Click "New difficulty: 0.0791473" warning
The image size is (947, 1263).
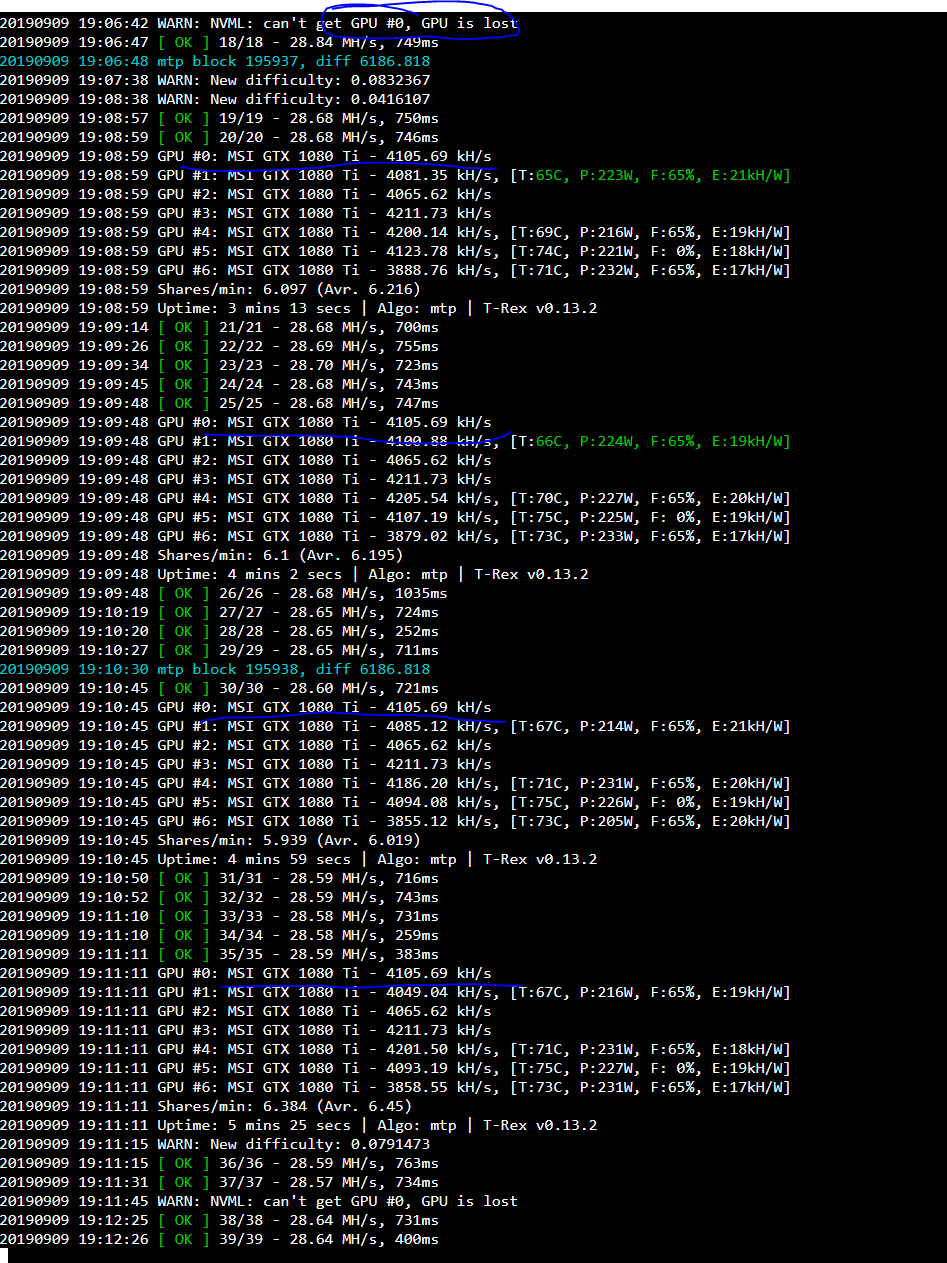[x=215, y=1144]
